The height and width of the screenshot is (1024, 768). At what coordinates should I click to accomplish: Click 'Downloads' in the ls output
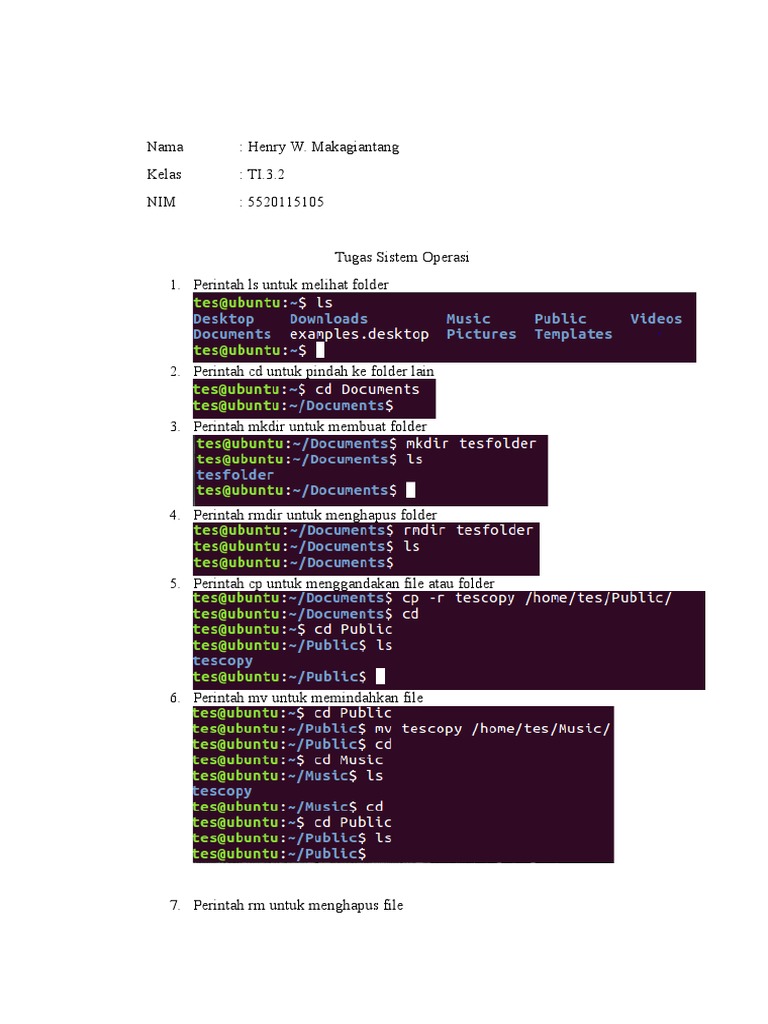point(328,319)
